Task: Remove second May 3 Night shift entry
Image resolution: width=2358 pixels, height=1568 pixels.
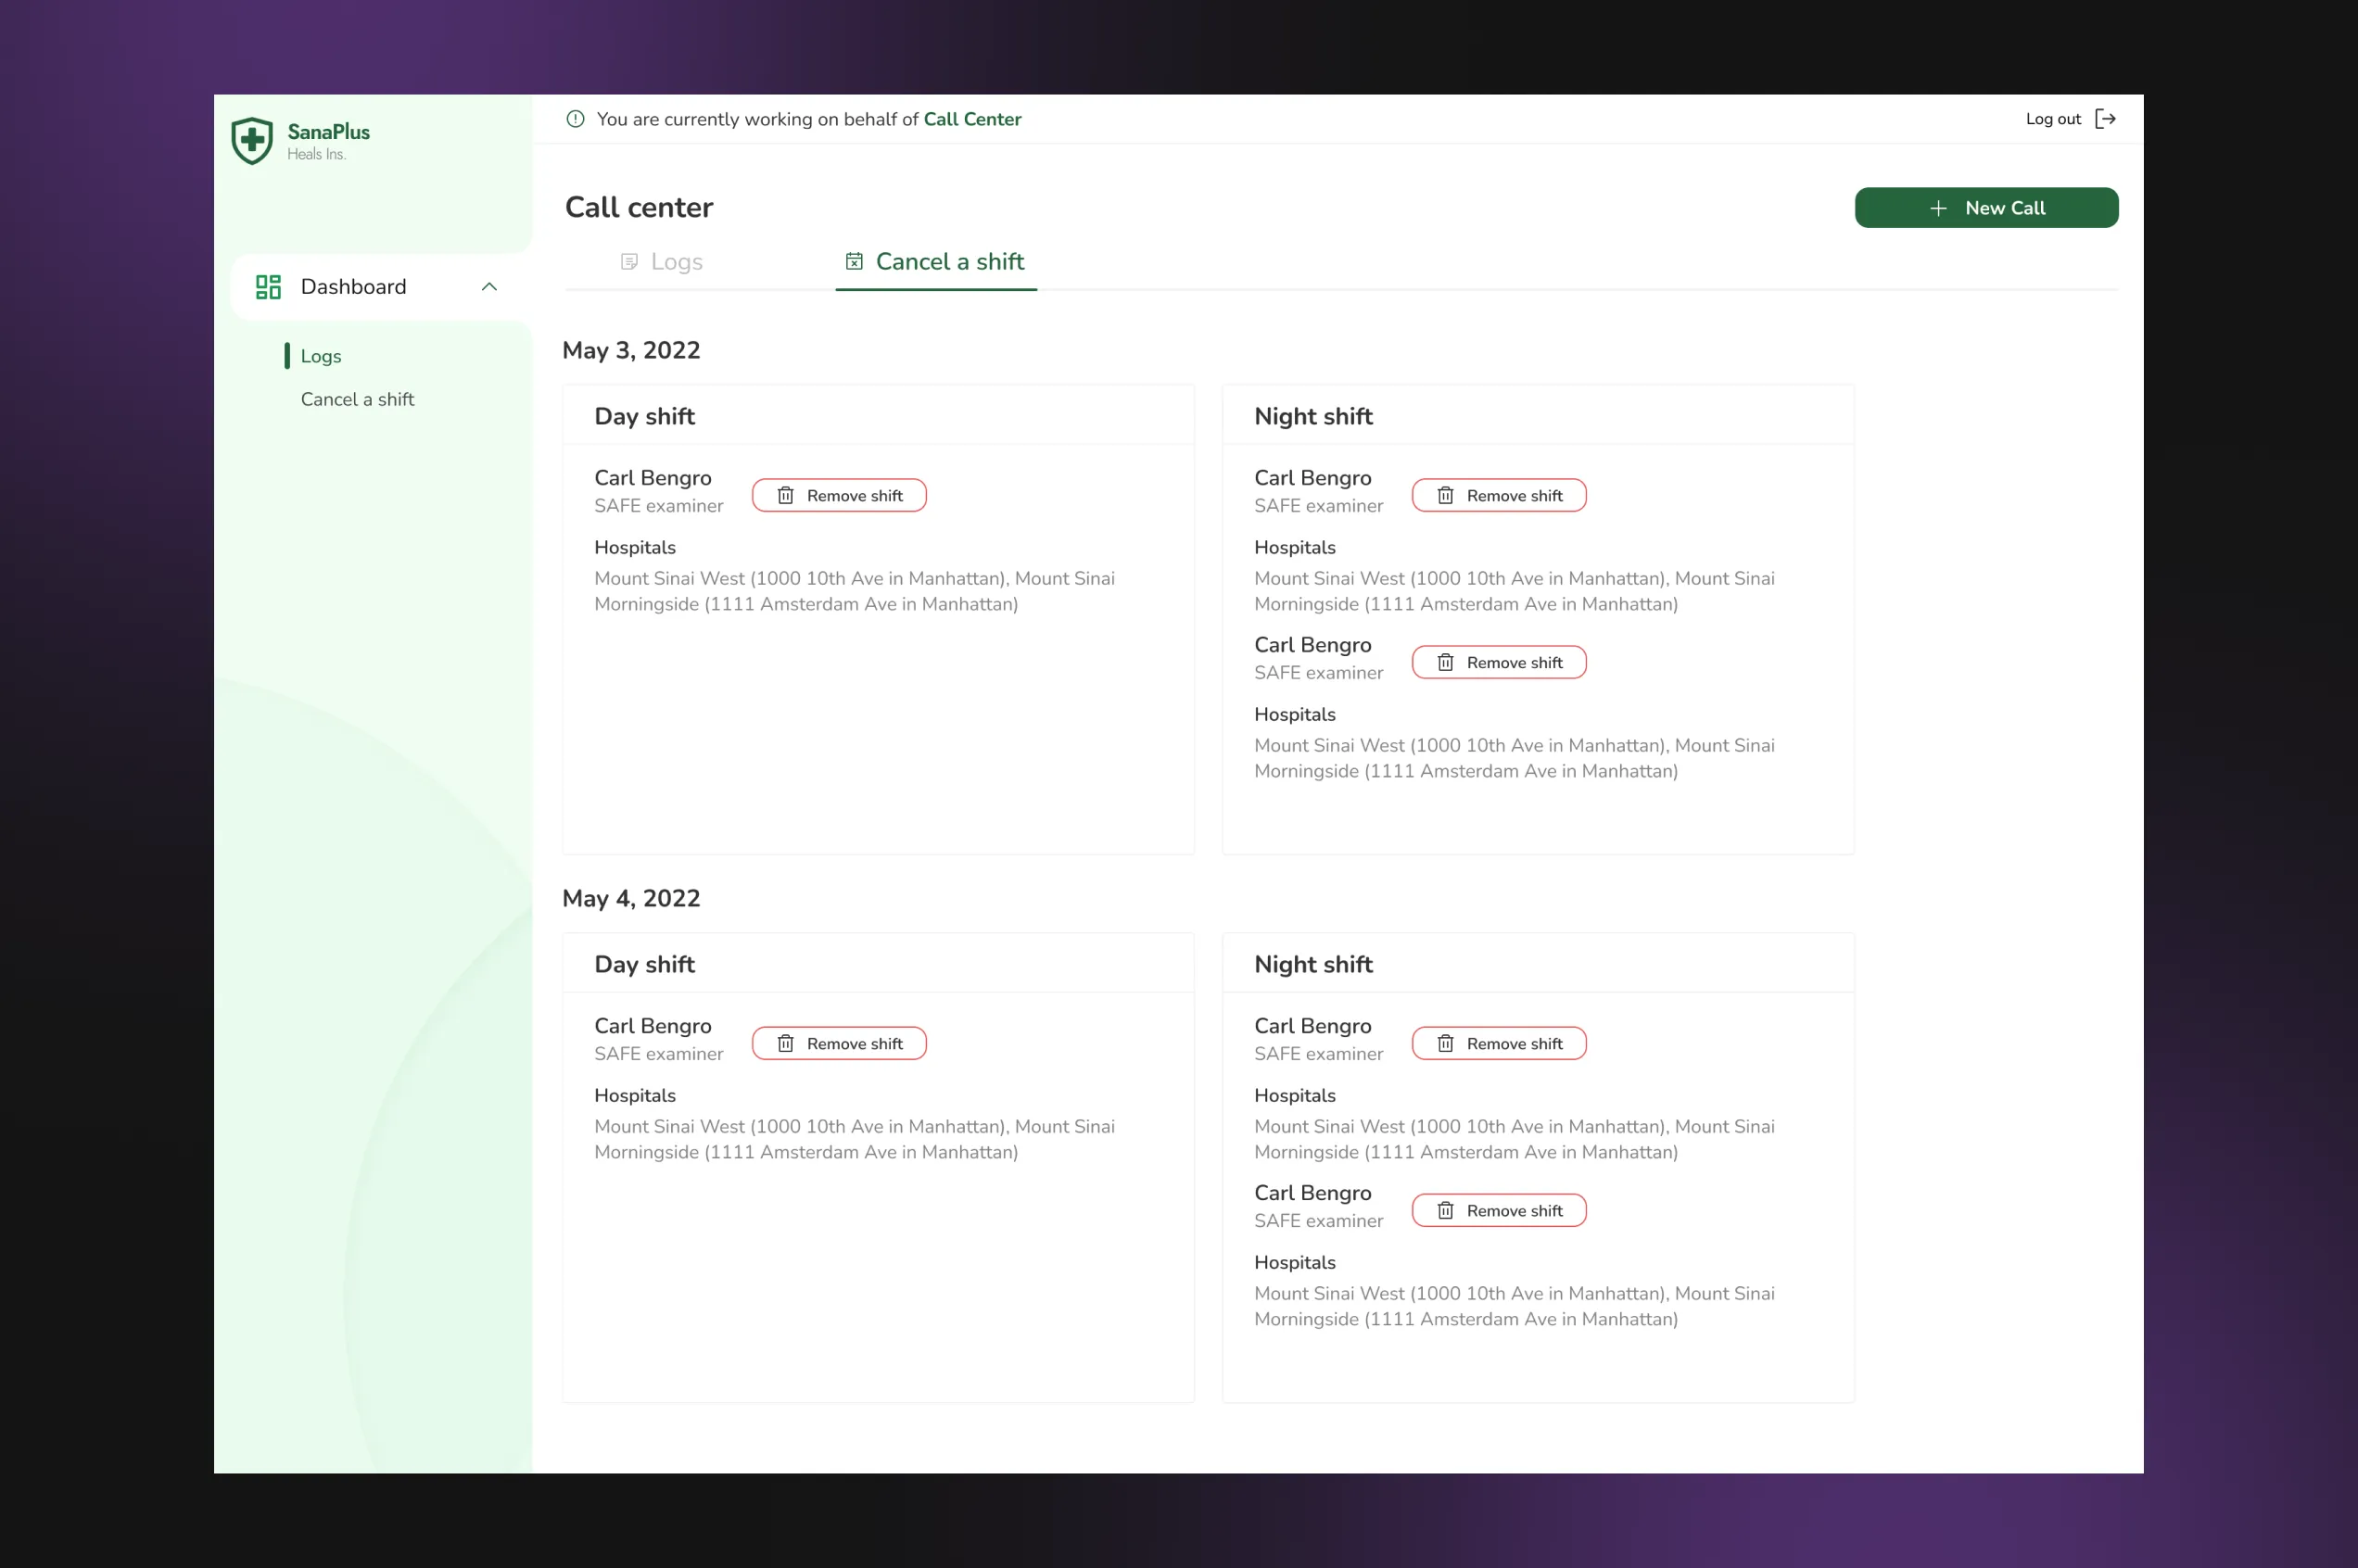Action: [x=1498, y=663]
